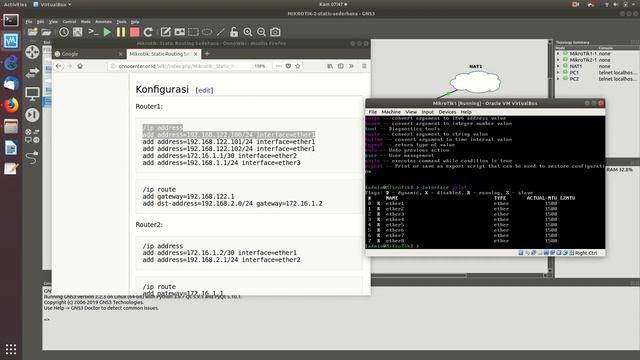Open the Input menu in VirtualBox window
Image resolution: width=640 pixels, height=360 pixels.
coord(428,112)
